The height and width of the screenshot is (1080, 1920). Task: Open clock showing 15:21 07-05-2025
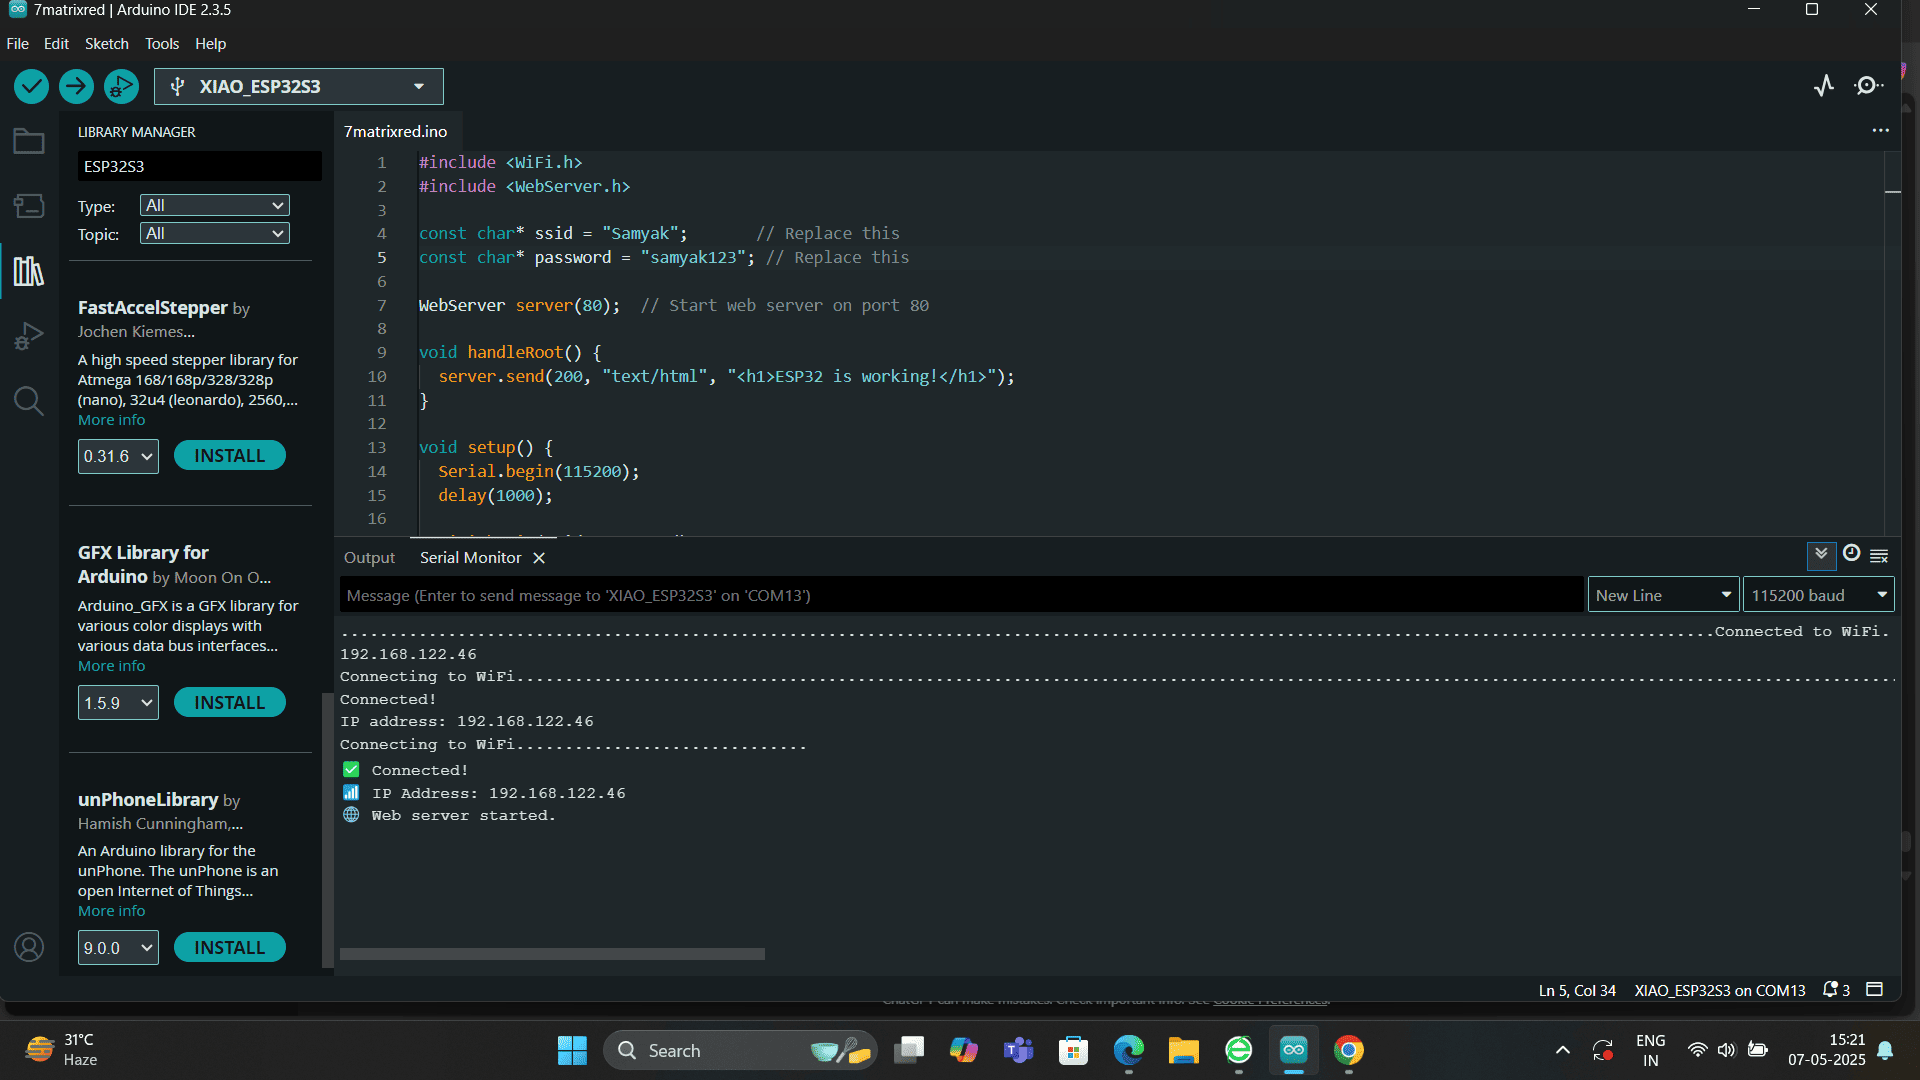(x=1827, y=1050)
